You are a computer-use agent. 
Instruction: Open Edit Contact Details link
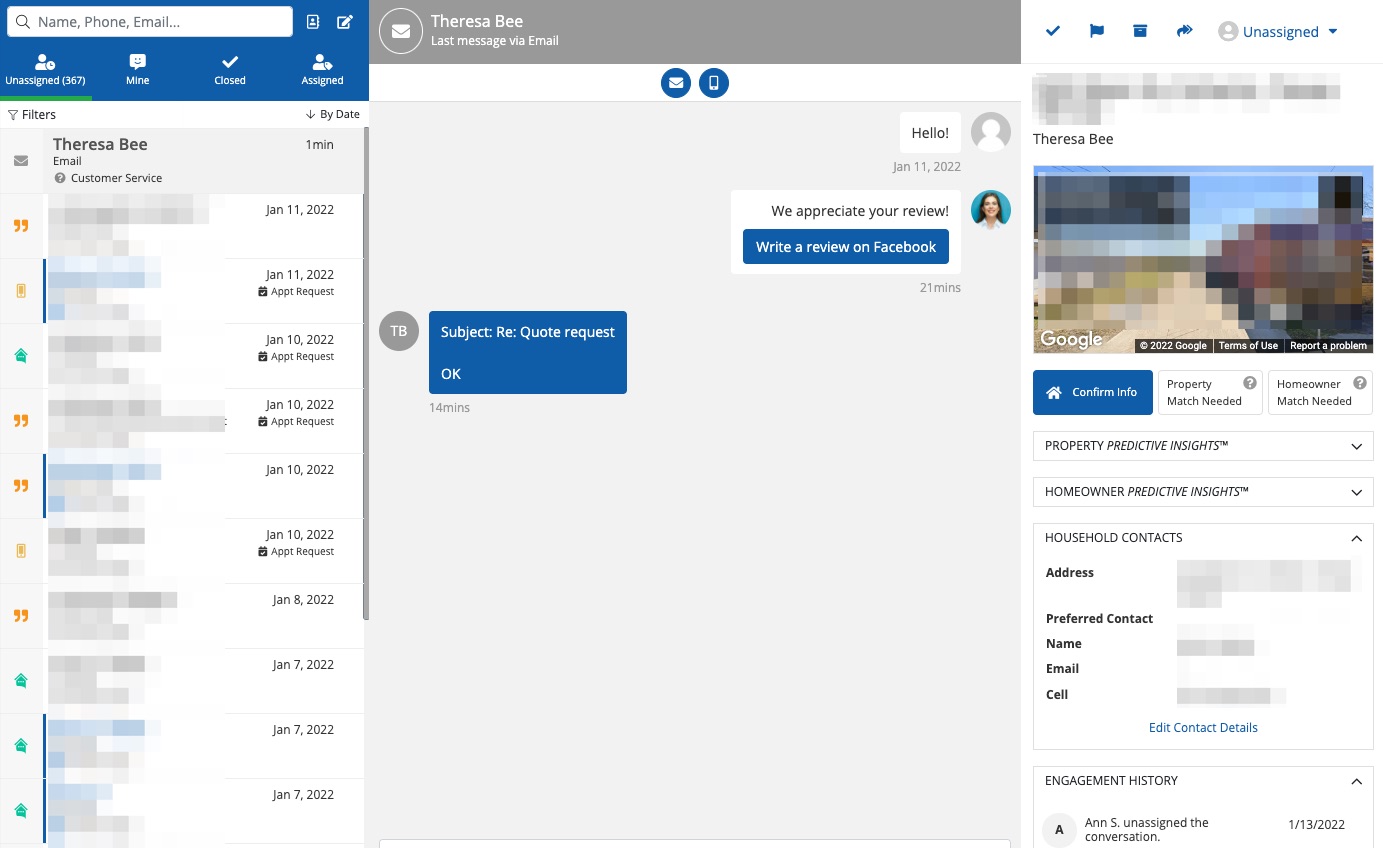click(x=1203, y=727)
